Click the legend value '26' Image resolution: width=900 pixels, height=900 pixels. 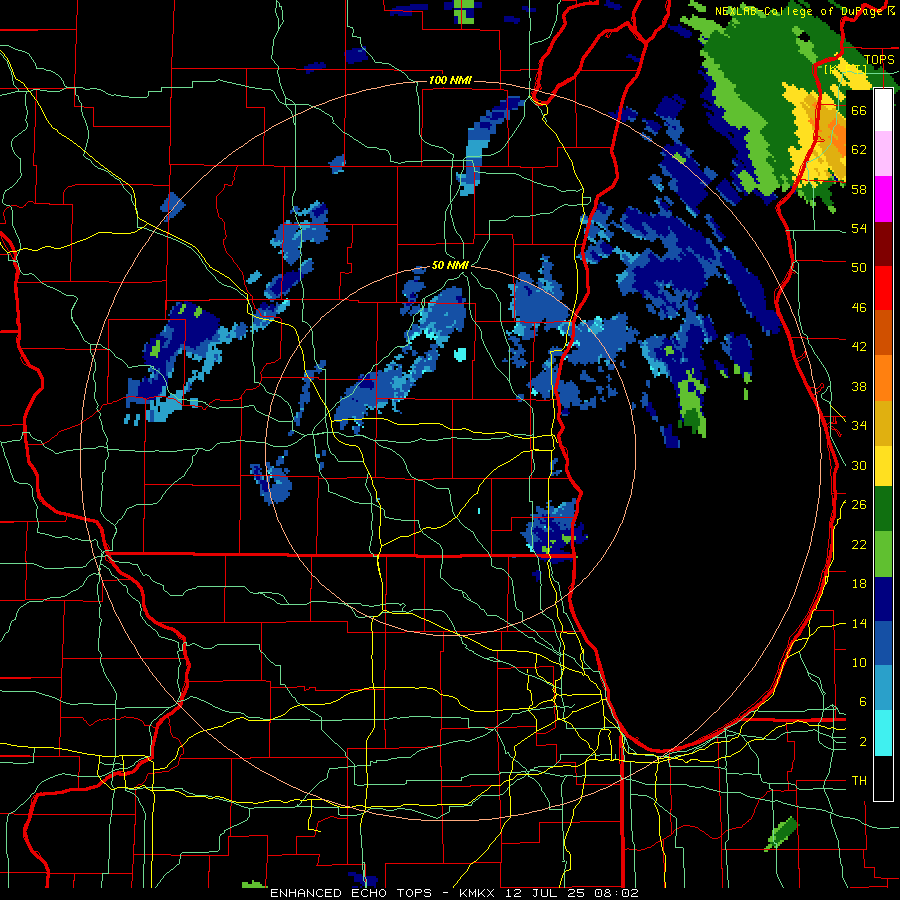pyautogui.click(x=859, y=505)
